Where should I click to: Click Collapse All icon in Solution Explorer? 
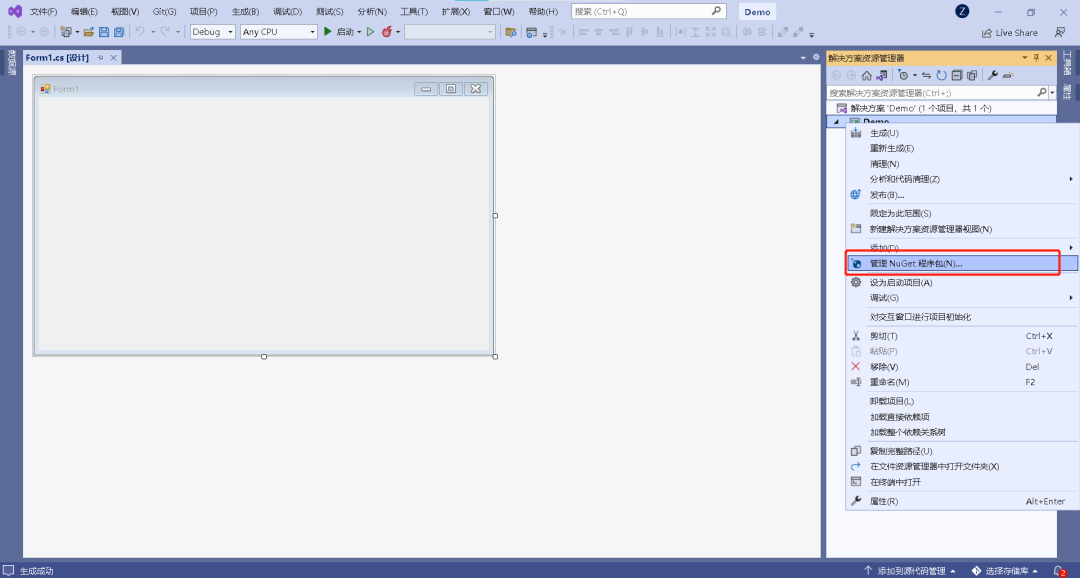click(x=956, y=75)
